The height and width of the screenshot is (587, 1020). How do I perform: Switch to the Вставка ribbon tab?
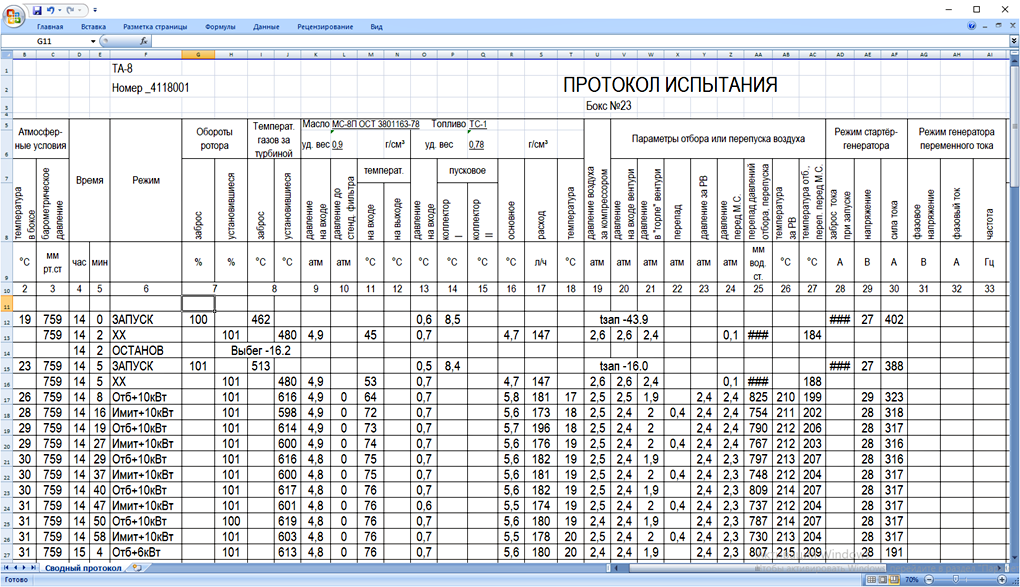coord(93,27)
